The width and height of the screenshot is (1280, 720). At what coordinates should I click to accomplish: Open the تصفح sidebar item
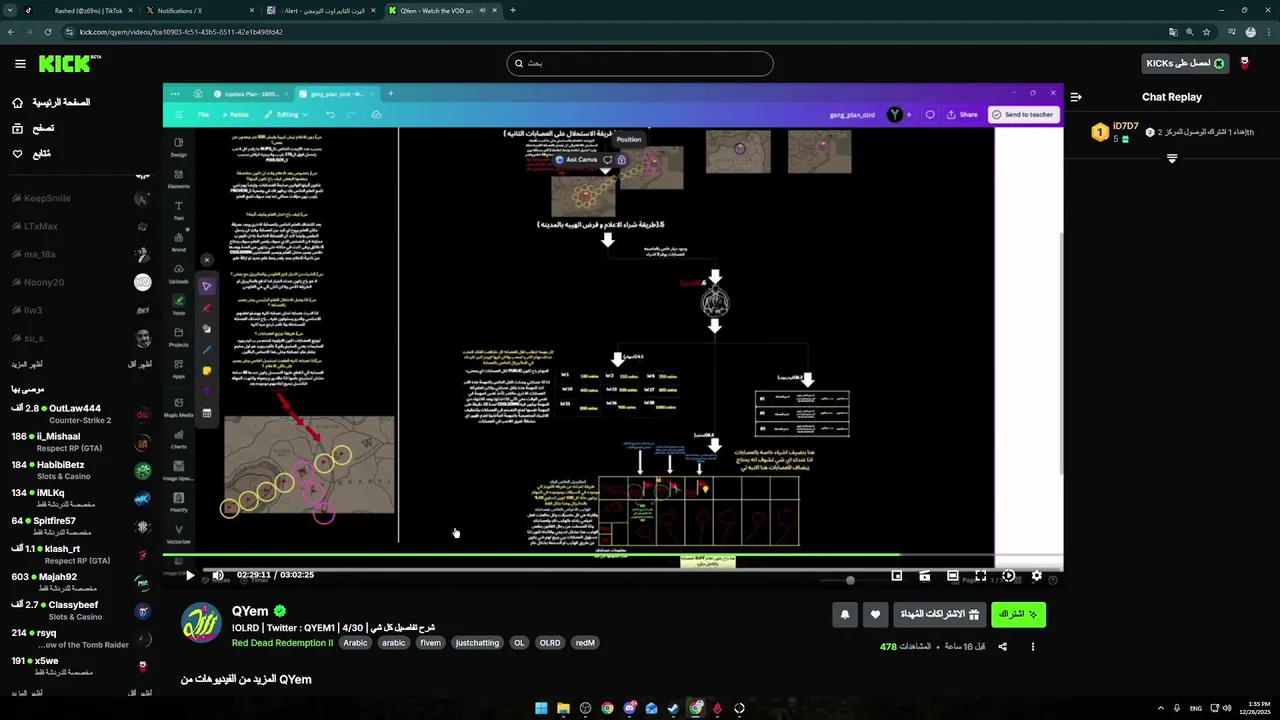click(x=43, y=128)
